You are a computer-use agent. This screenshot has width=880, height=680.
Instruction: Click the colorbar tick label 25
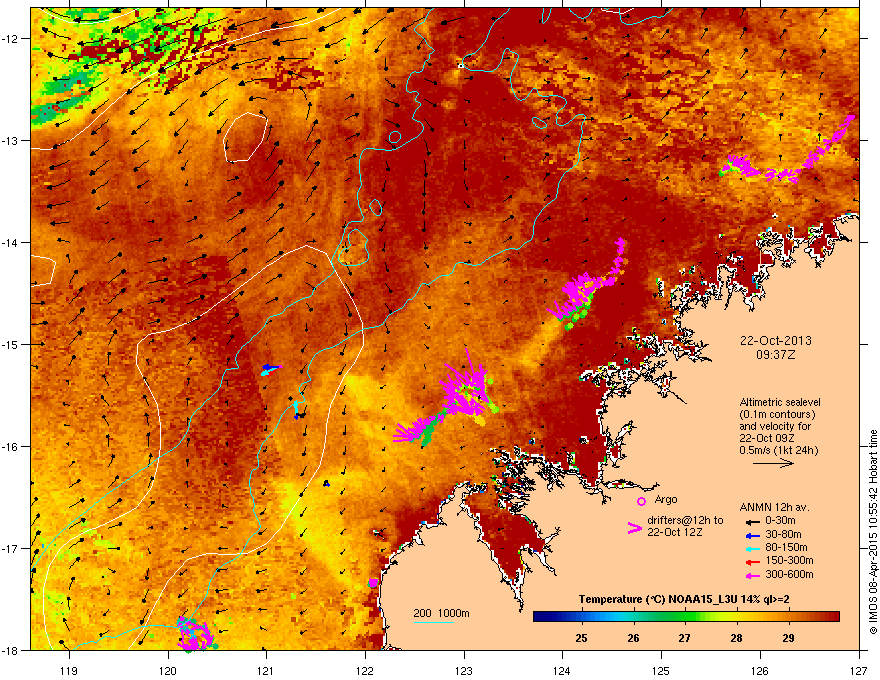point(581,638)
